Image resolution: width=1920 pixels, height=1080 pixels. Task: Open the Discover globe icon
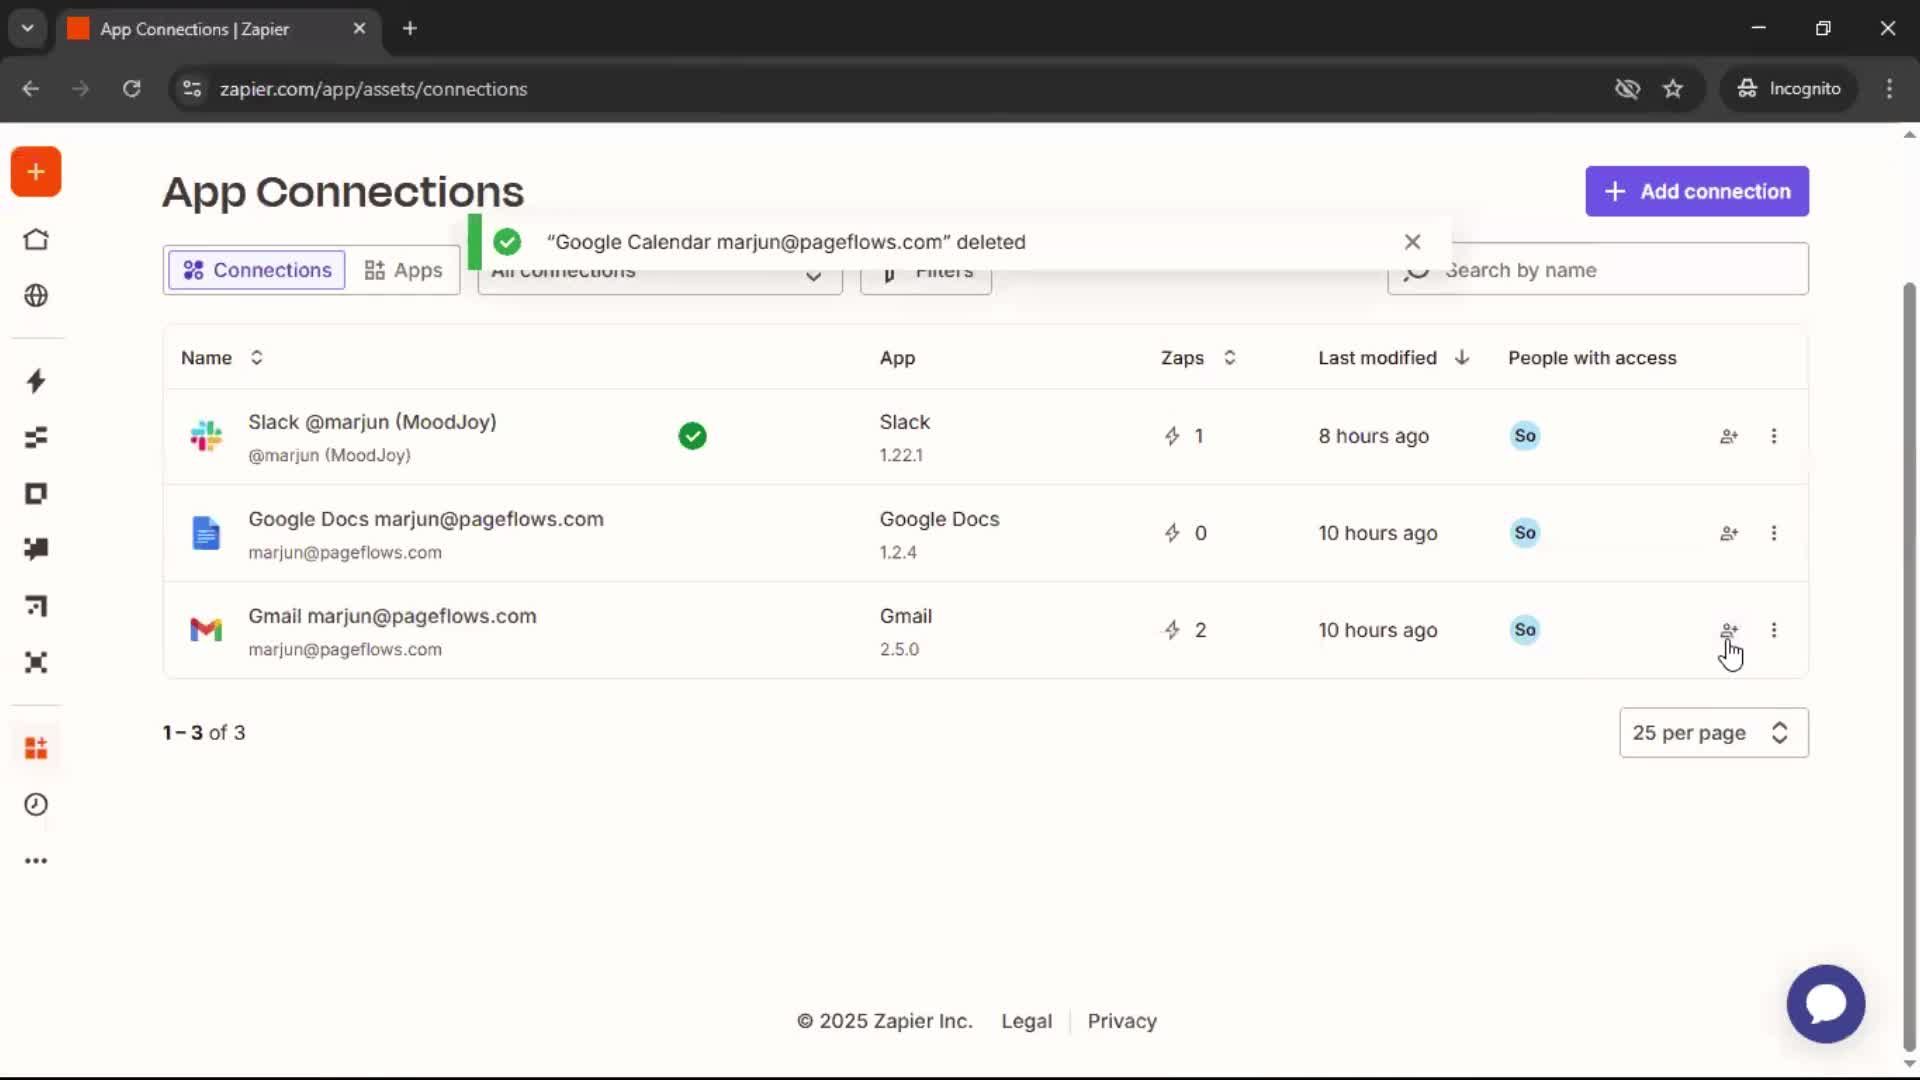pos(36,296)
